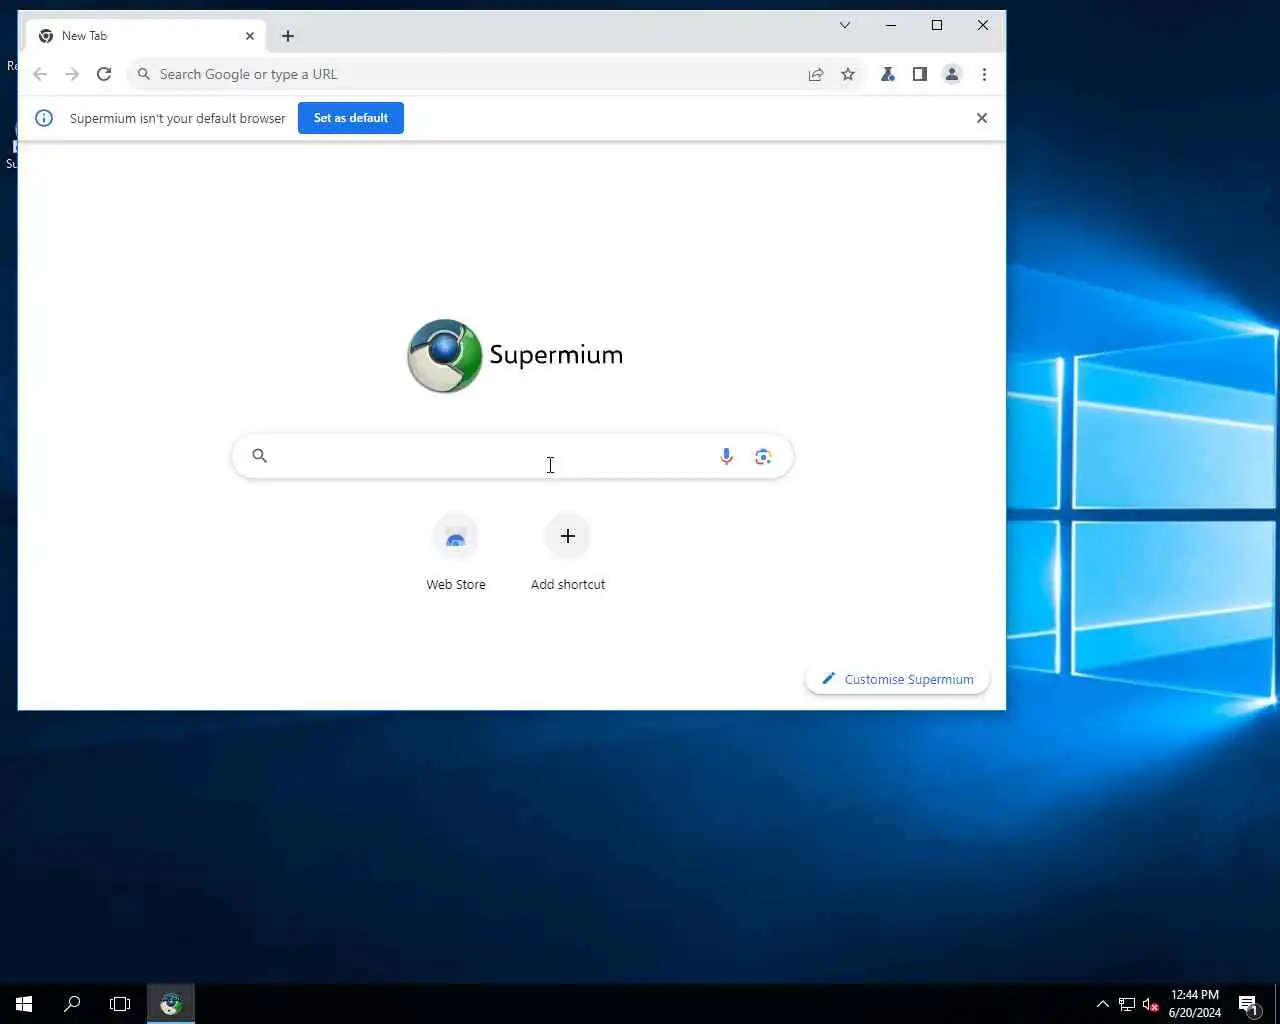Open the network tray icon
Screen dimensions: 1280x1024
[1127, 1004]
